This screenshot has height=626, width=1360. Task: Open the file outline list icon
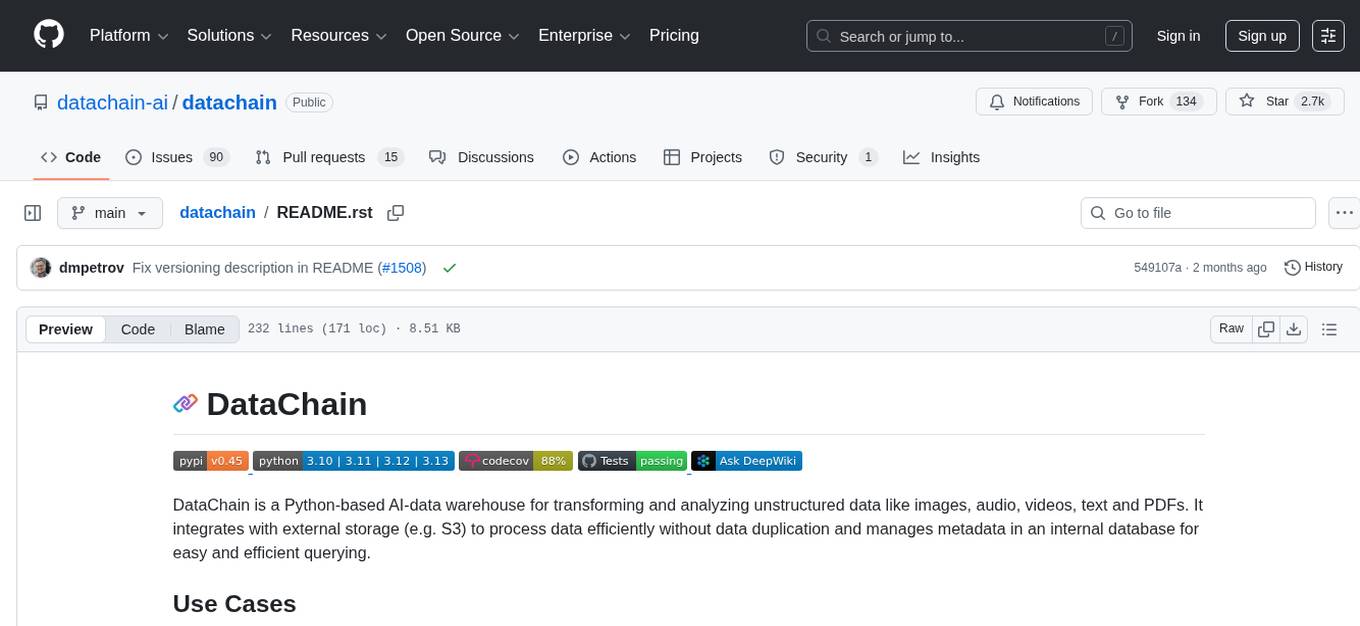[x=1330, y=328]
